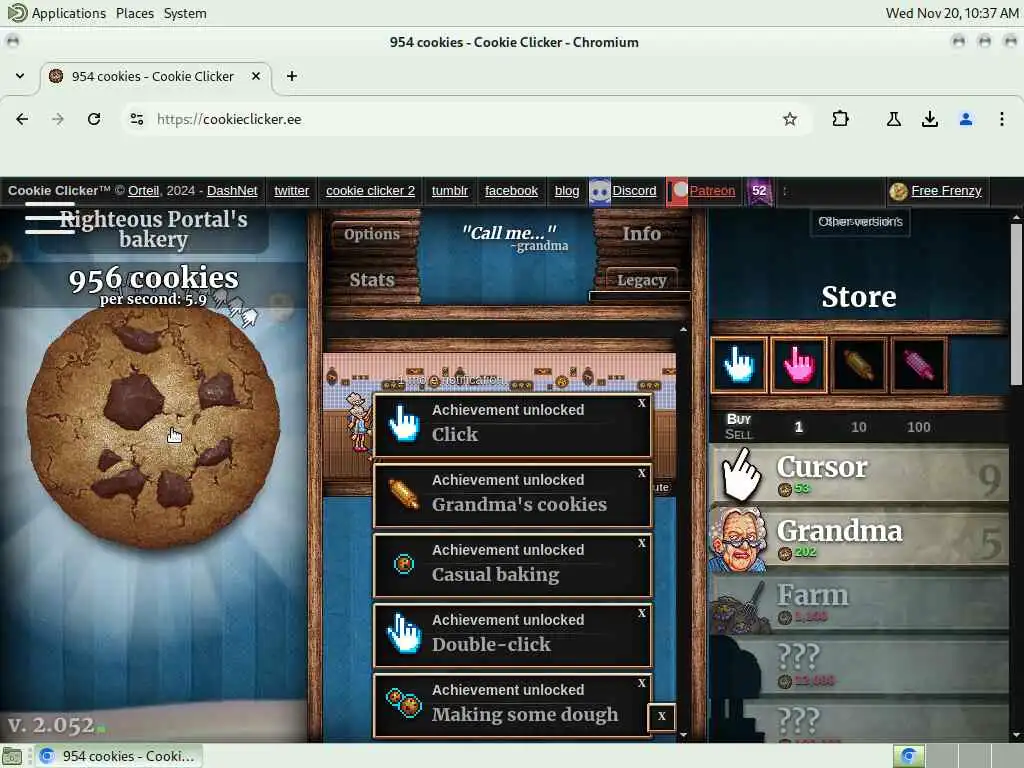Open the Legacy menu

coord(641,280)
